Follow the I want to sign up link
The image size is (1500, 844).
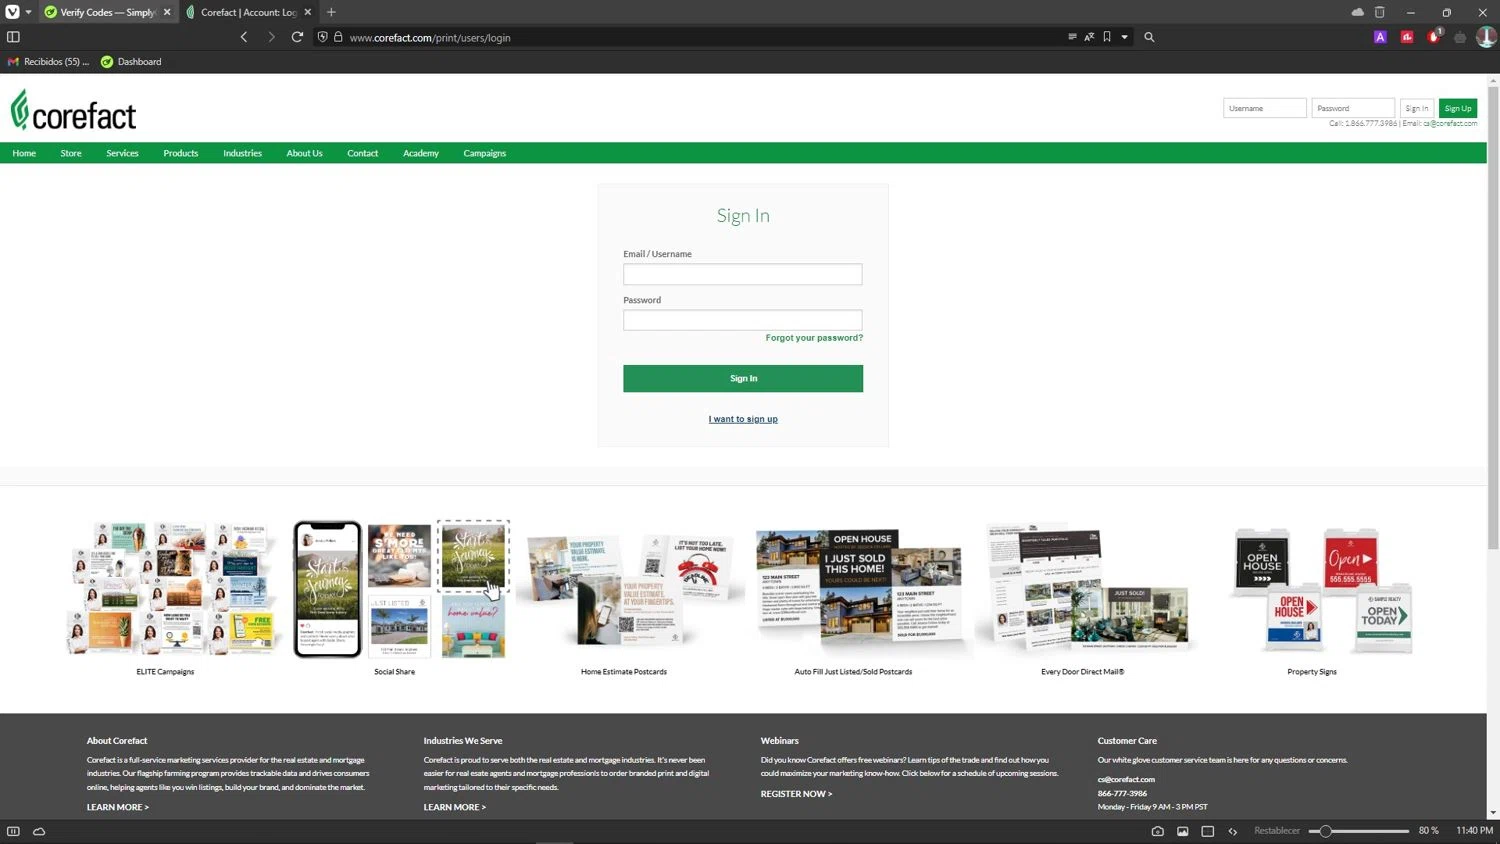743,419
